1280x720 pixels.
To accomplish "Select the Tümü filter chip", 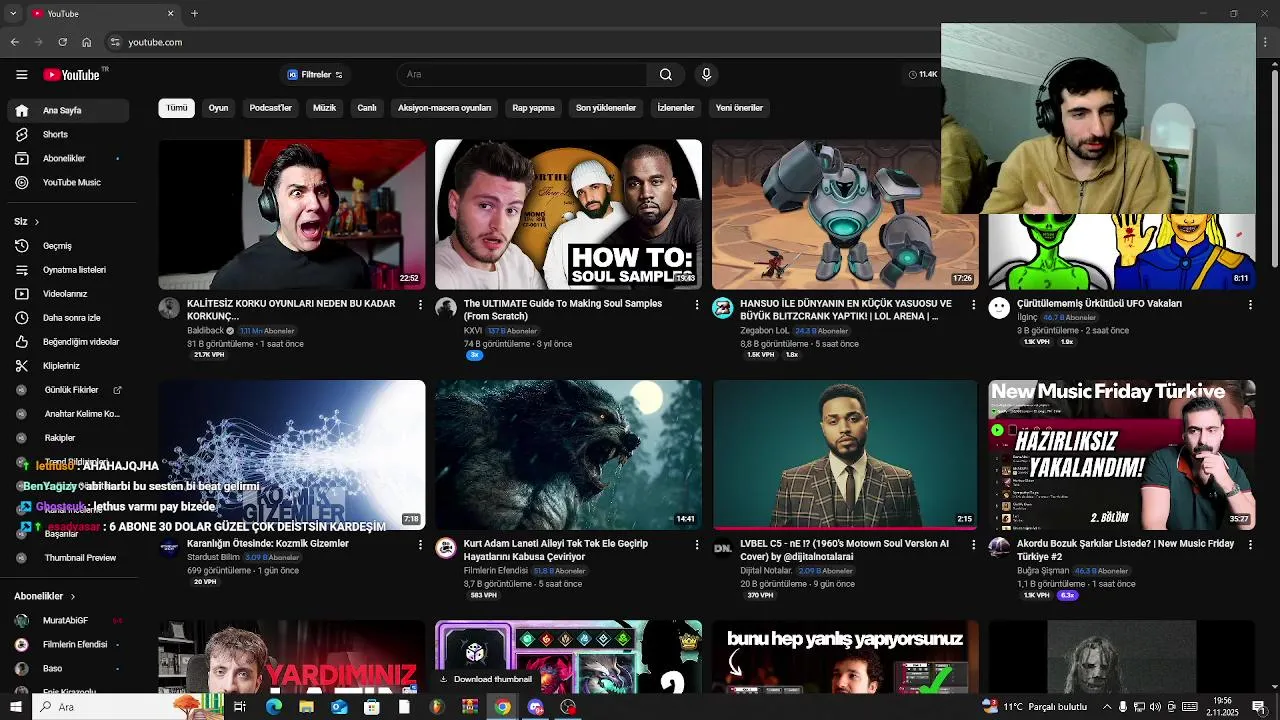I will [x=177, y=108].
